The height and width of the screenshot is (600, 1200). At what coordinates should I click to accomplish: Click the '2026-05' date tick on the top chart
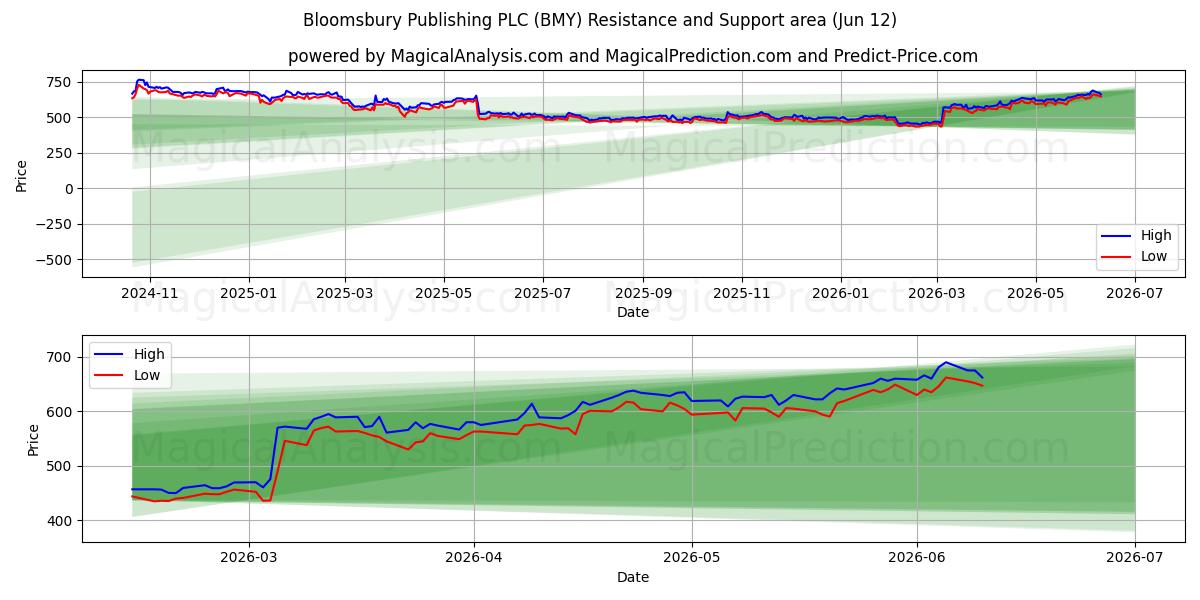coord(1035,295)
